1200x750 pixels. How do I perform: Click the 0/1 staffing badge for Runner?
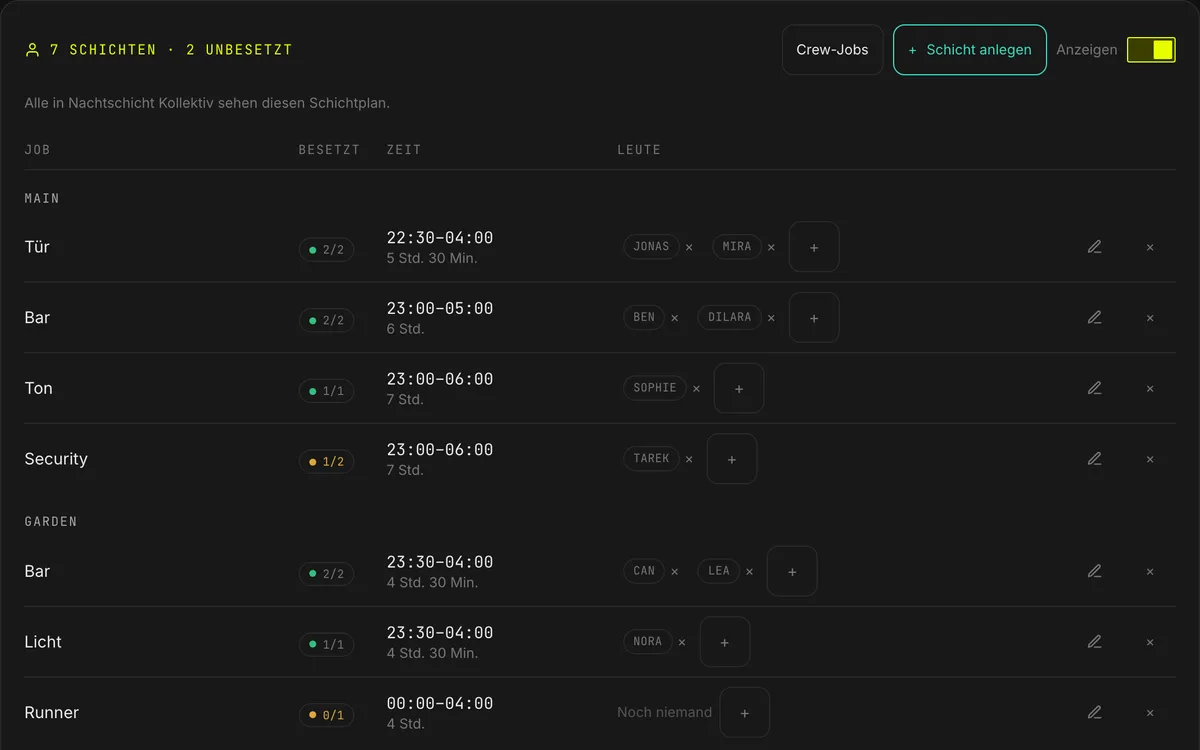coord(326,715)
